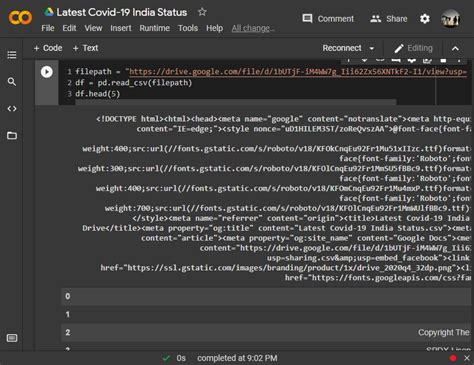Click code line df = pd.read_csv(filepath)
The image size is (474, 365).
134,83
